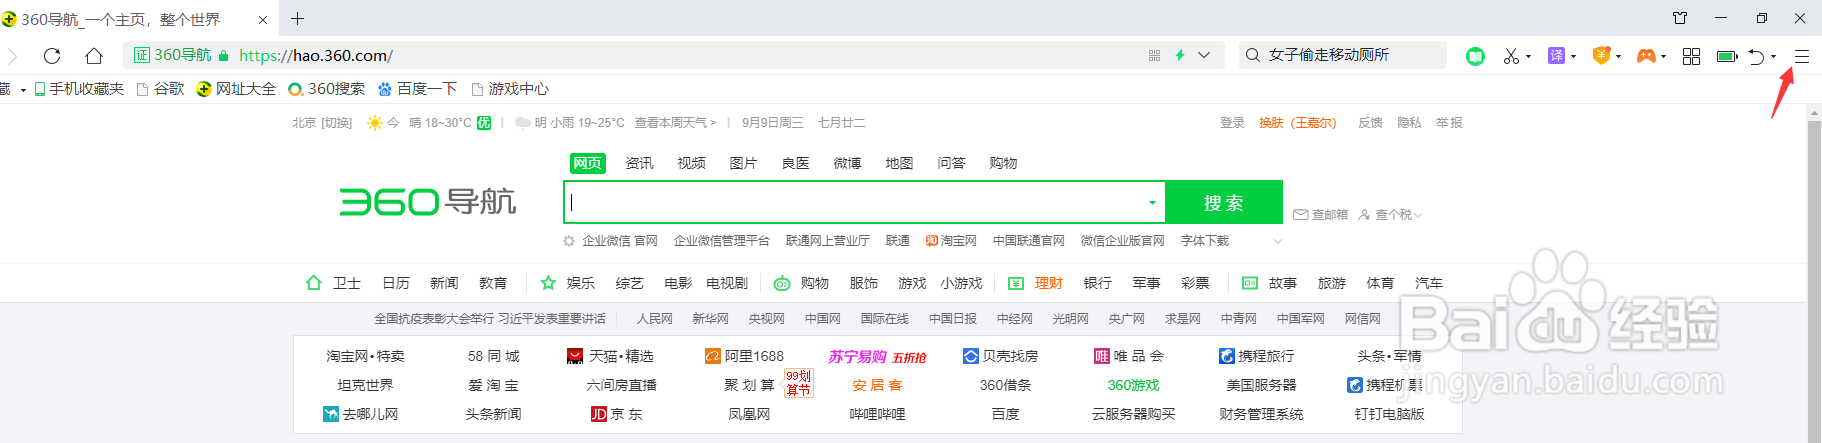
Task: Open the translate tool dropdown arrow
Action: pos(1573,56)
